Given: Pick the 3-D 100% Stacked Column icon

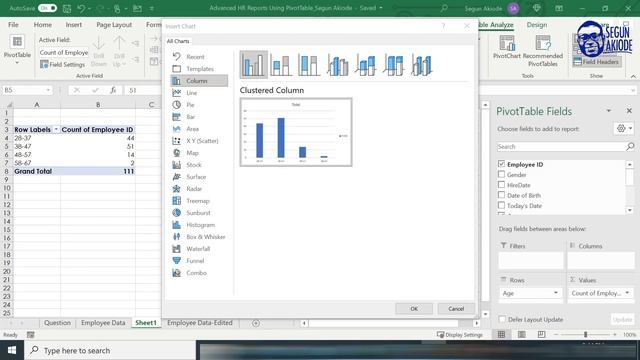Looking at the screenshot, I should 393,65.
